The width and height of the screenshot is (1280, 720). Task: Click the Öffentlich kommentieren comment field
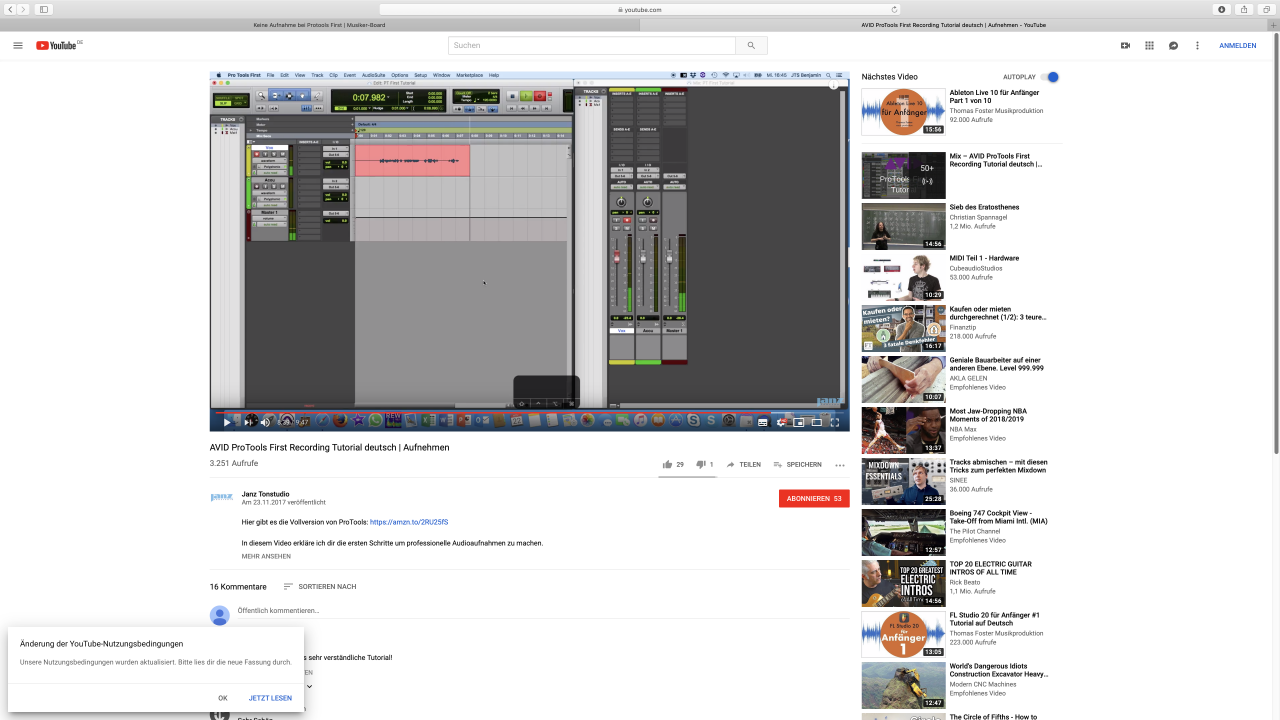542,611
